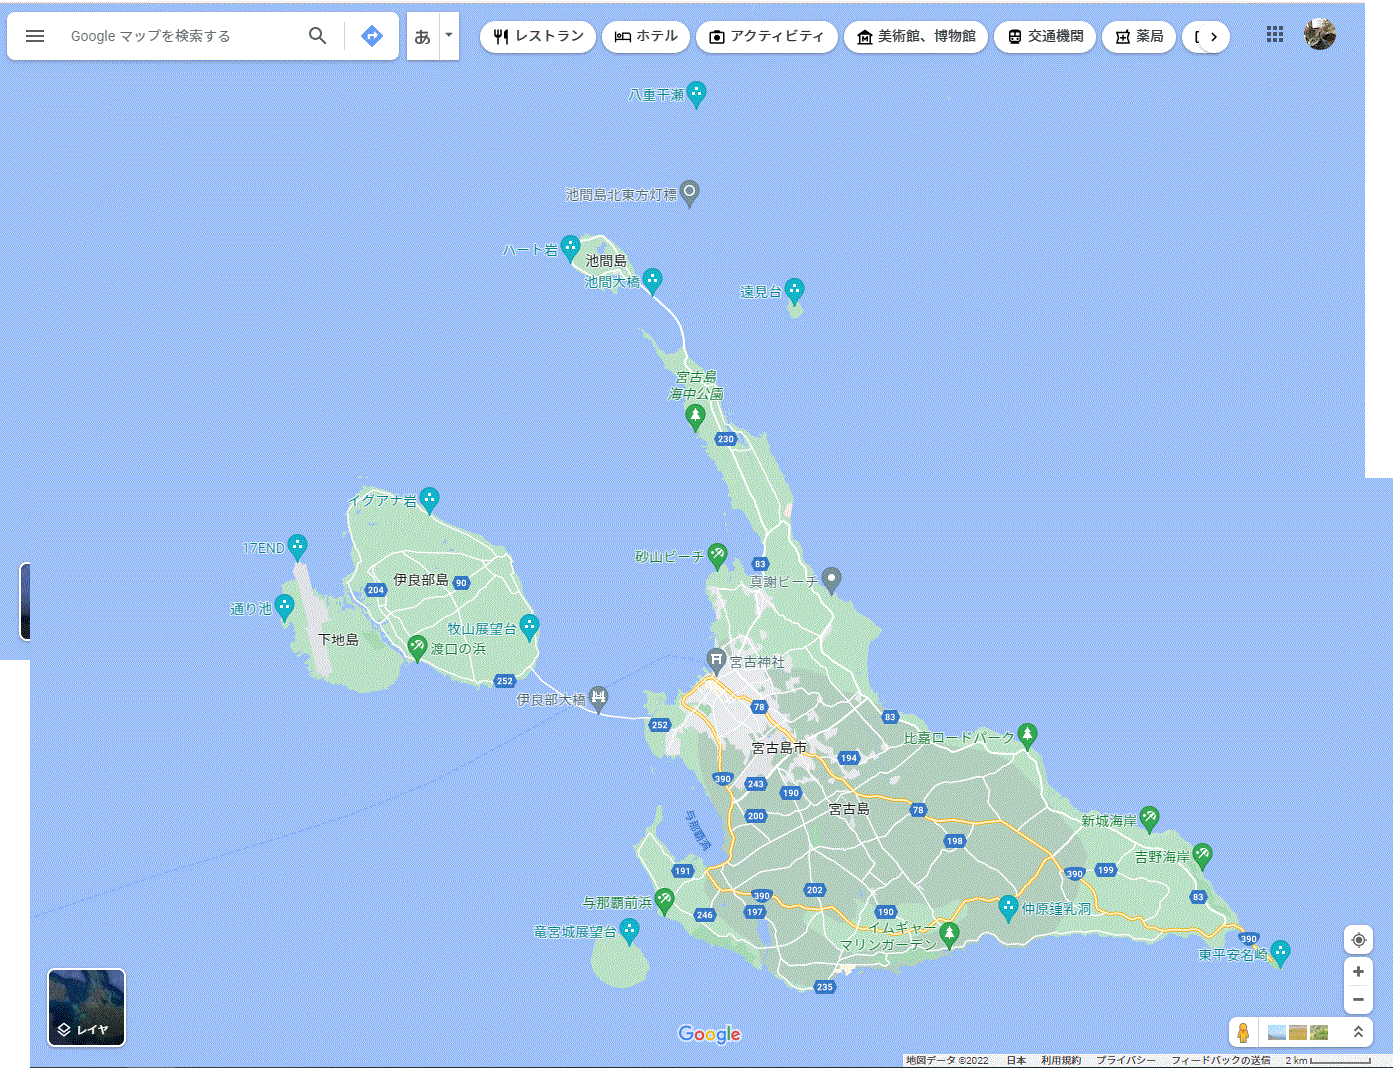Click the 日本 region link
1394x1068 pixels.
pos(1016,1060)
